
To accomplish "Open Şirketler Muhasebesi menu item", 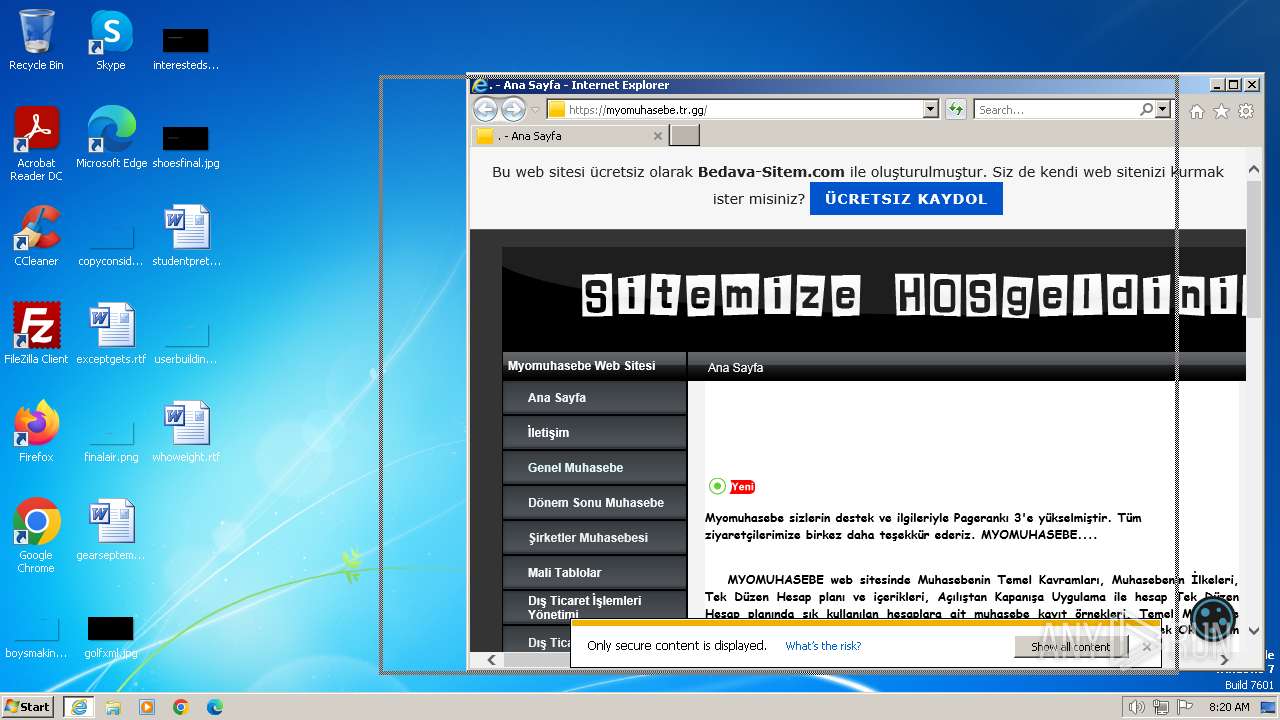I will (595, 538).
